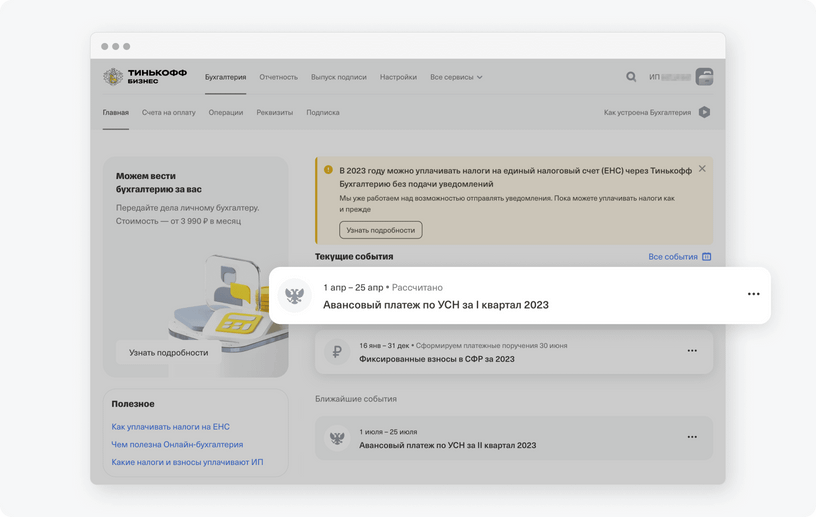816x517 pixels.
Task: Open three-dot menu for II квартал 2023 payment
Action: point(692,437)
